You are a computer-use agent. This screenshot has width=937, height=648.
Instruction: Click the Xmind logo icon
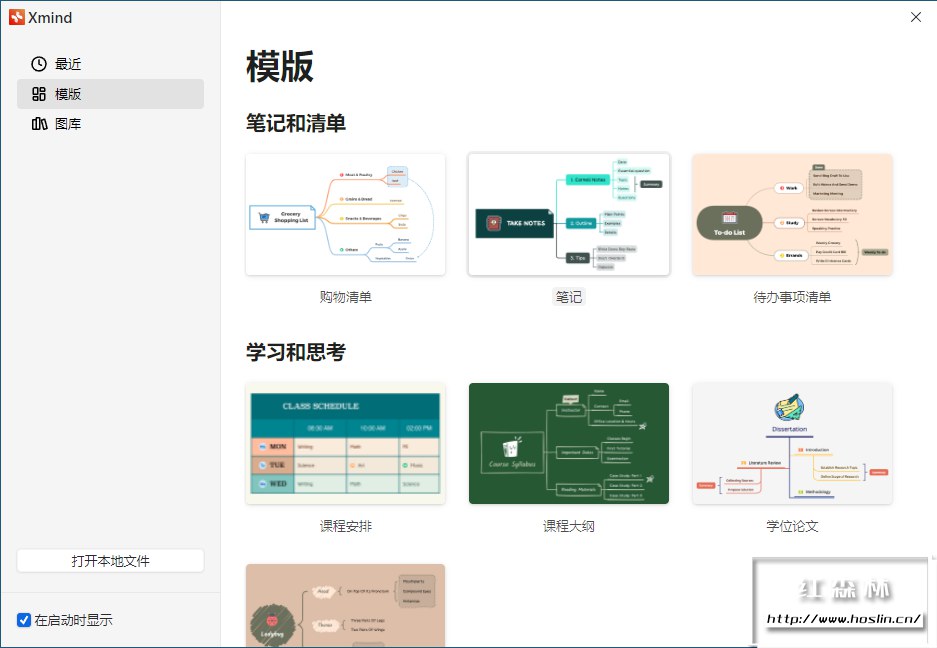pos(17,17)
